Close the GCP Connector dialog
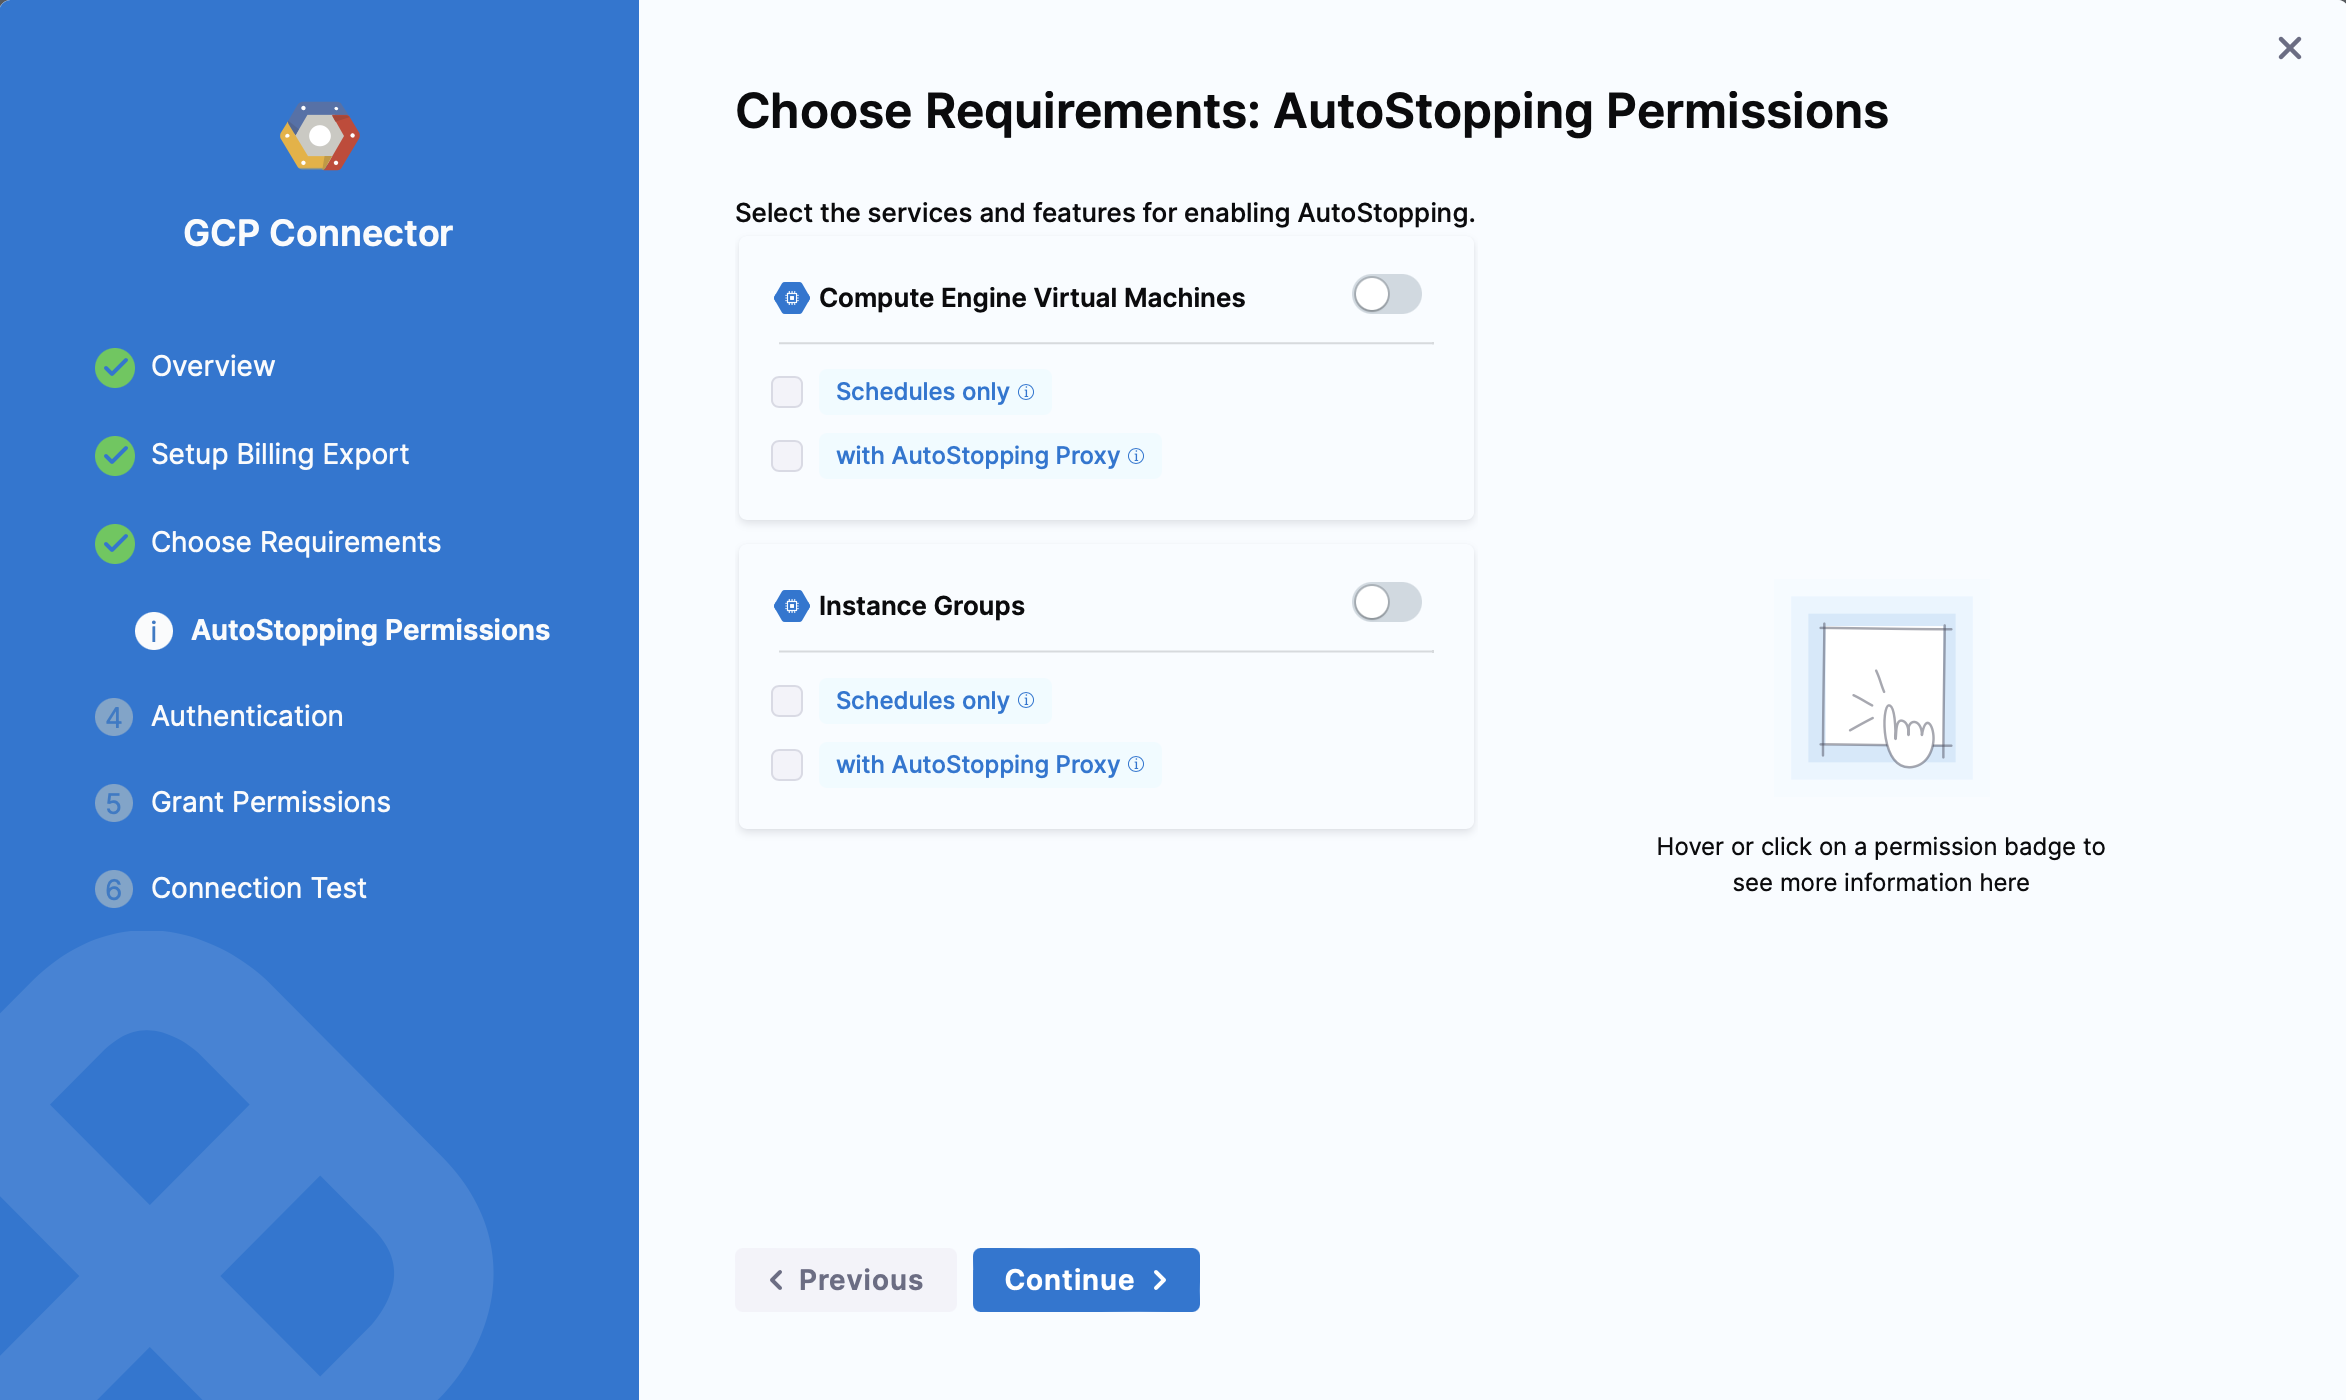2346x1400 pixels. [2289, 48]
